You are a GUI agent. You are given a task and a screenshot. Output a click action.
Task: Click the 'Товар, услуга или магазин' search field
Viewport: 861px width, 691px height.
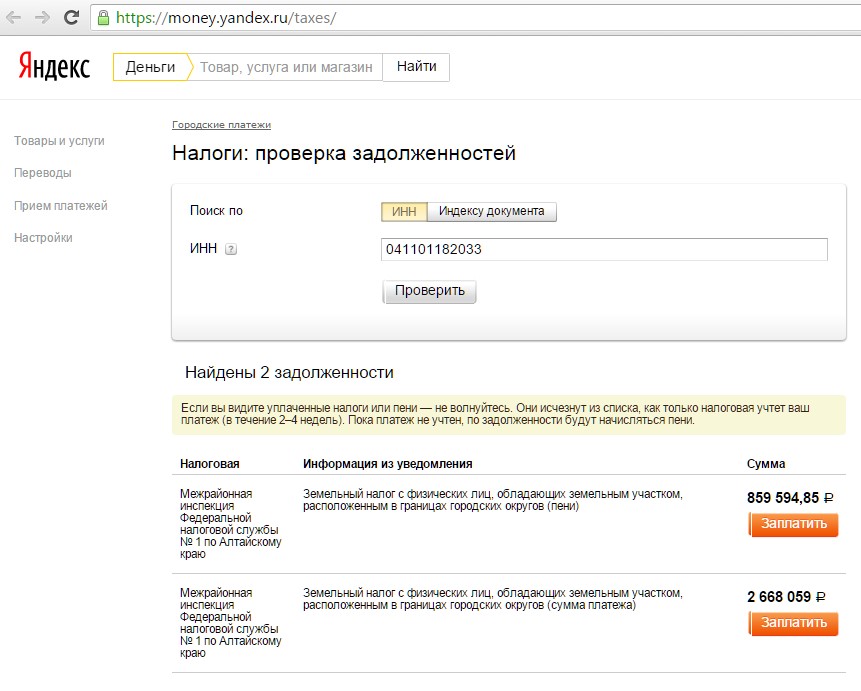286,67
